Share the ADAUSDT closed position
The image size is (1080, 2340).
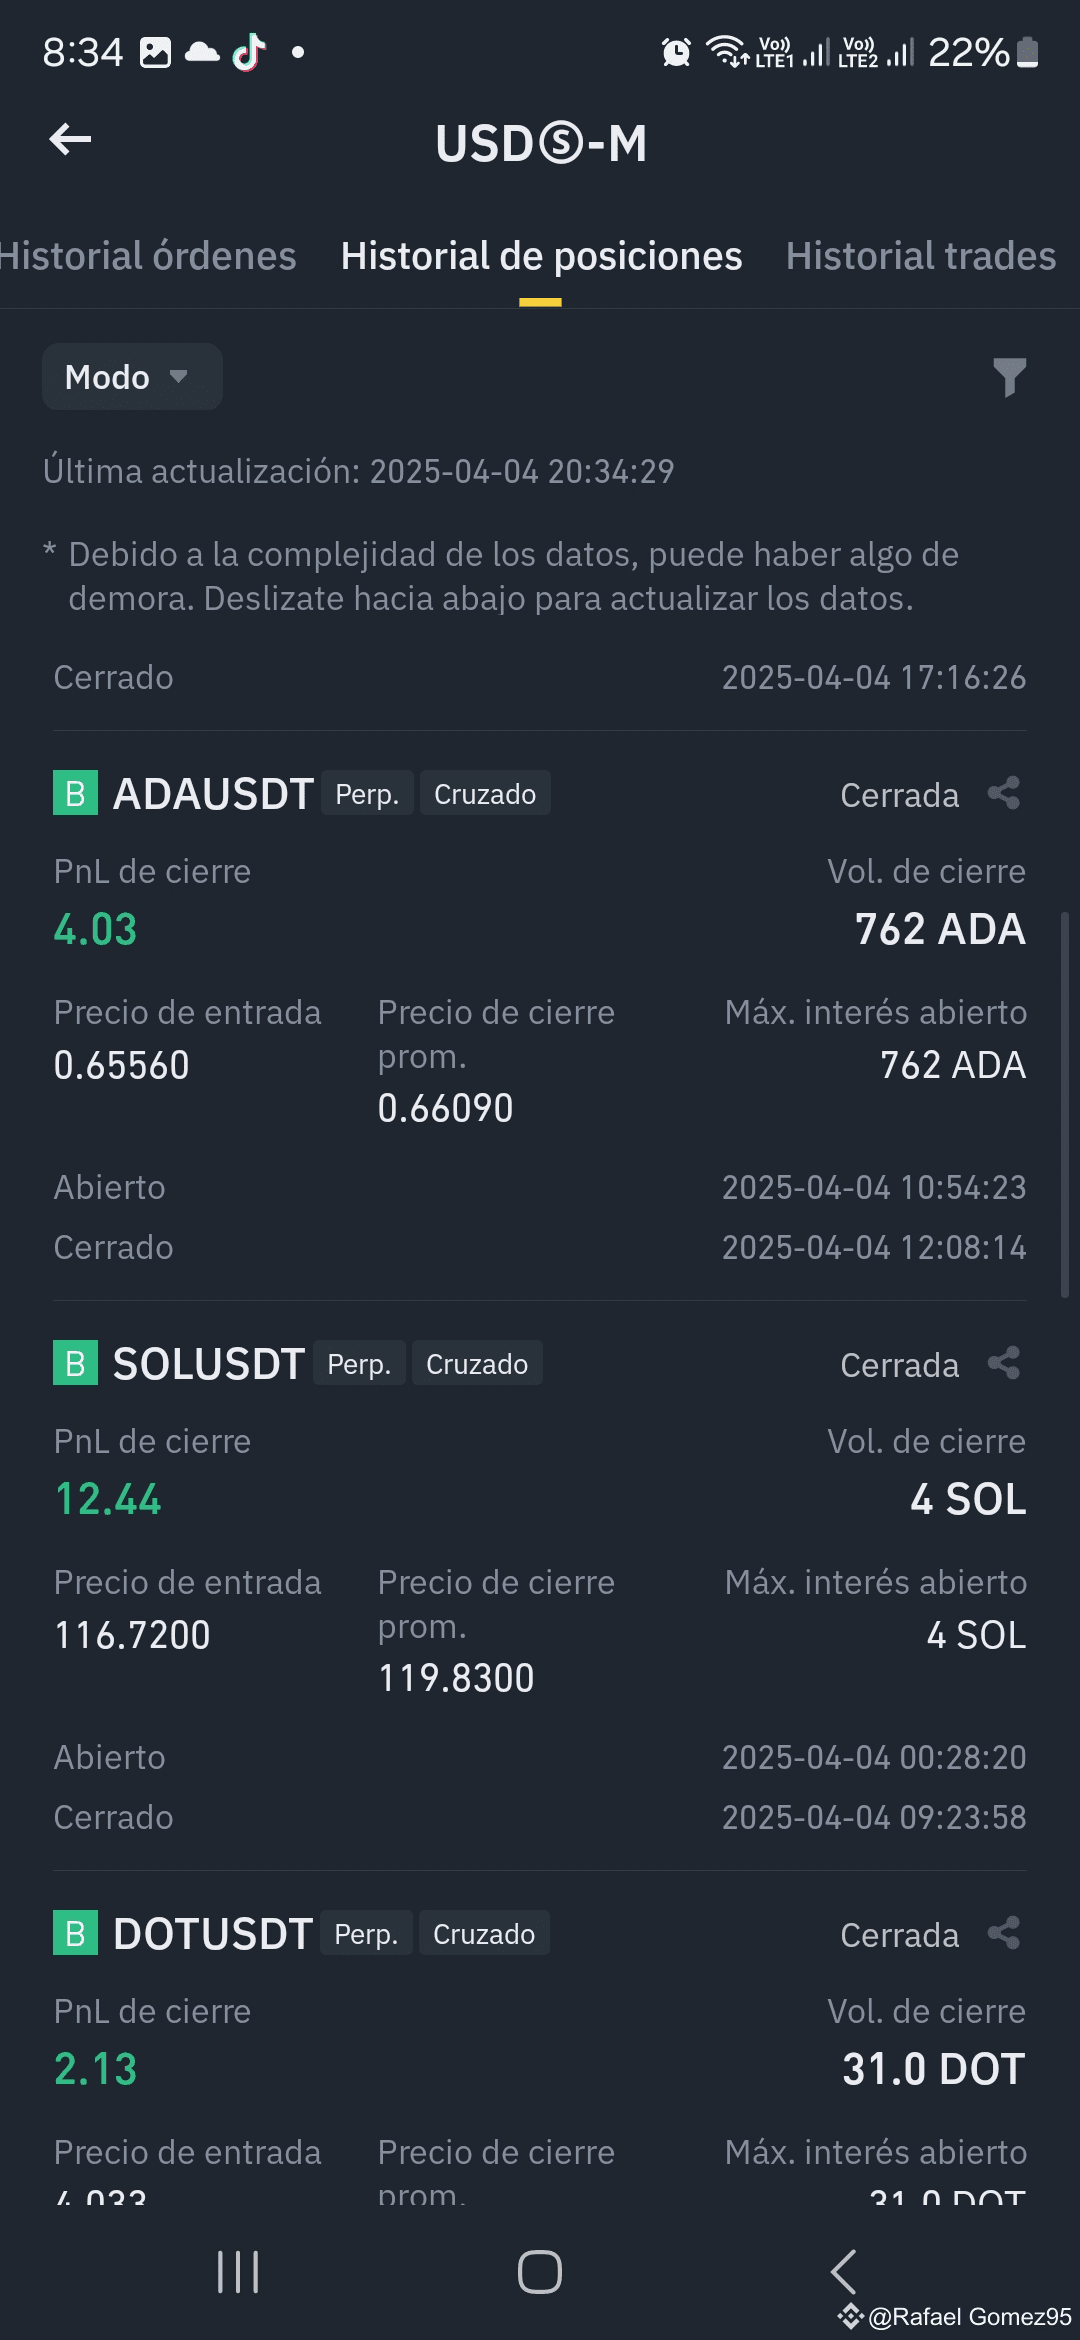point(1004,794)
